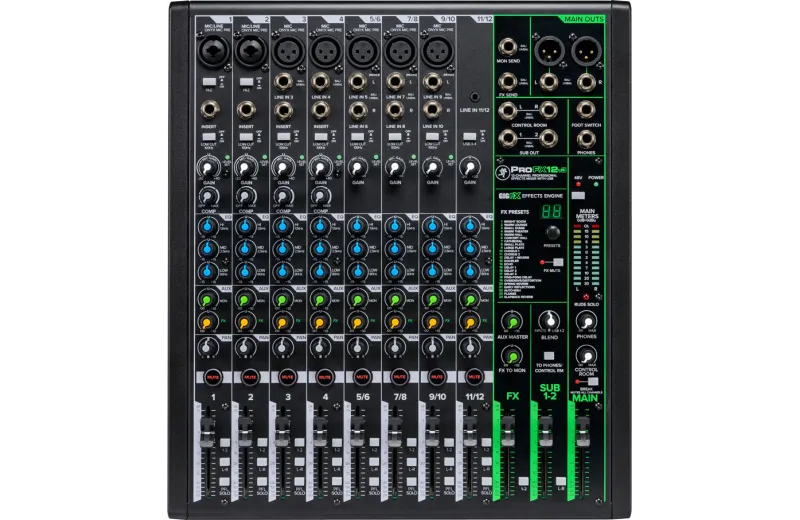Click the channel 9/10 volume fader
This screenshot has width=800, height=520.
[x=432, y=431]
